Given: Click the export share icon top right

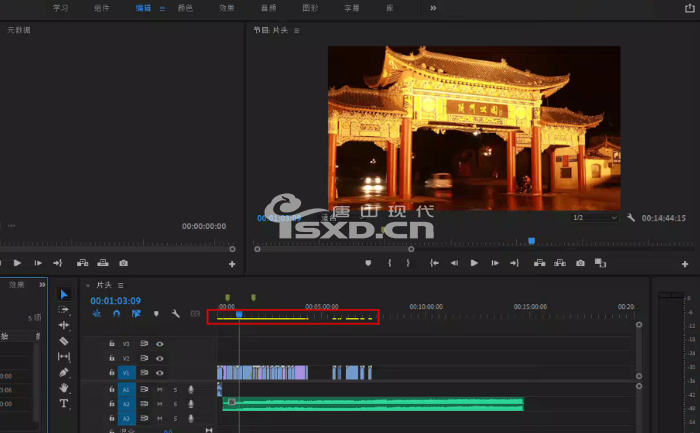Looking at the screenshot, I should point(690,8).
